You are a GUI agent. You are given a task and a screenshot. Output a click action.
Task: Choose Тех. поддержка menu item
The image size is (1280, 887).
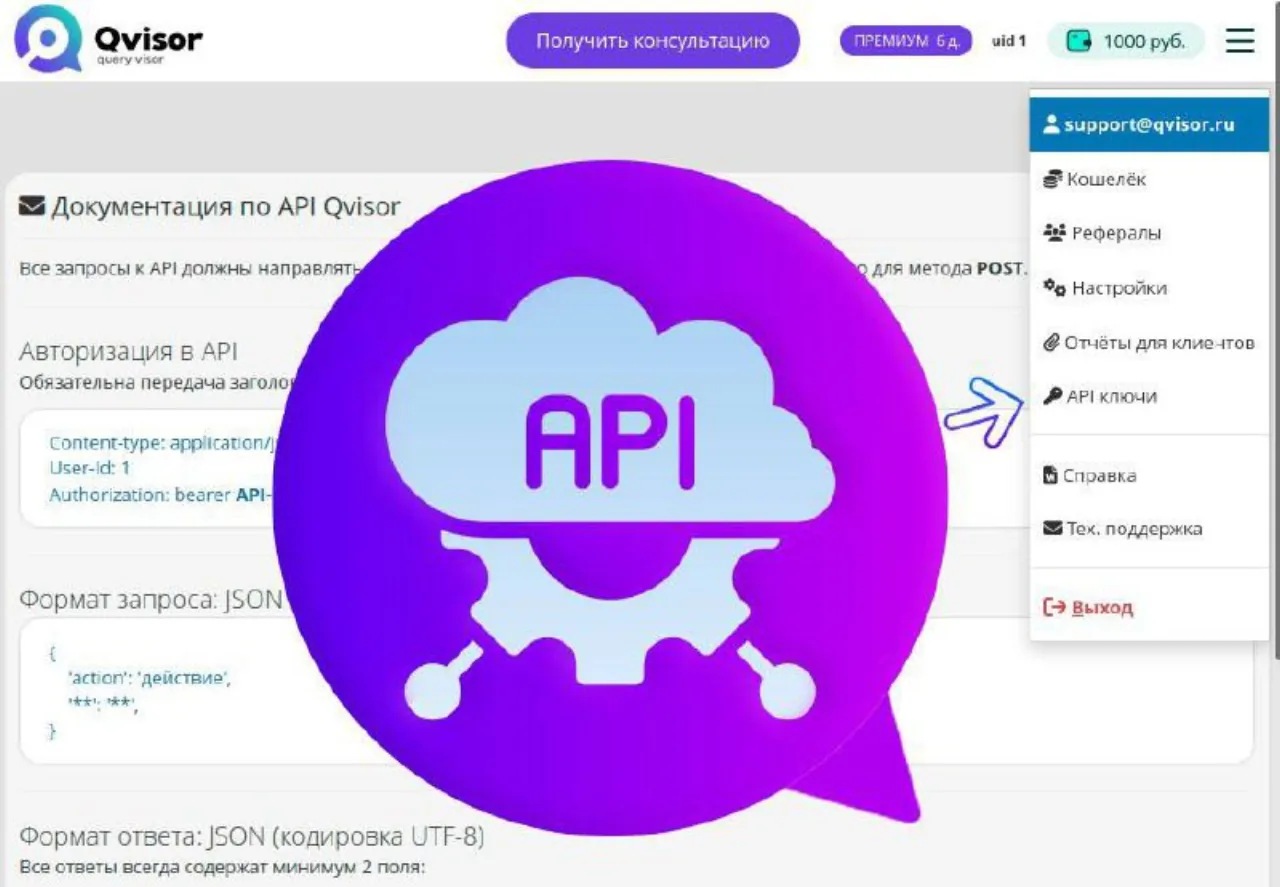(x=1149, y=529)
